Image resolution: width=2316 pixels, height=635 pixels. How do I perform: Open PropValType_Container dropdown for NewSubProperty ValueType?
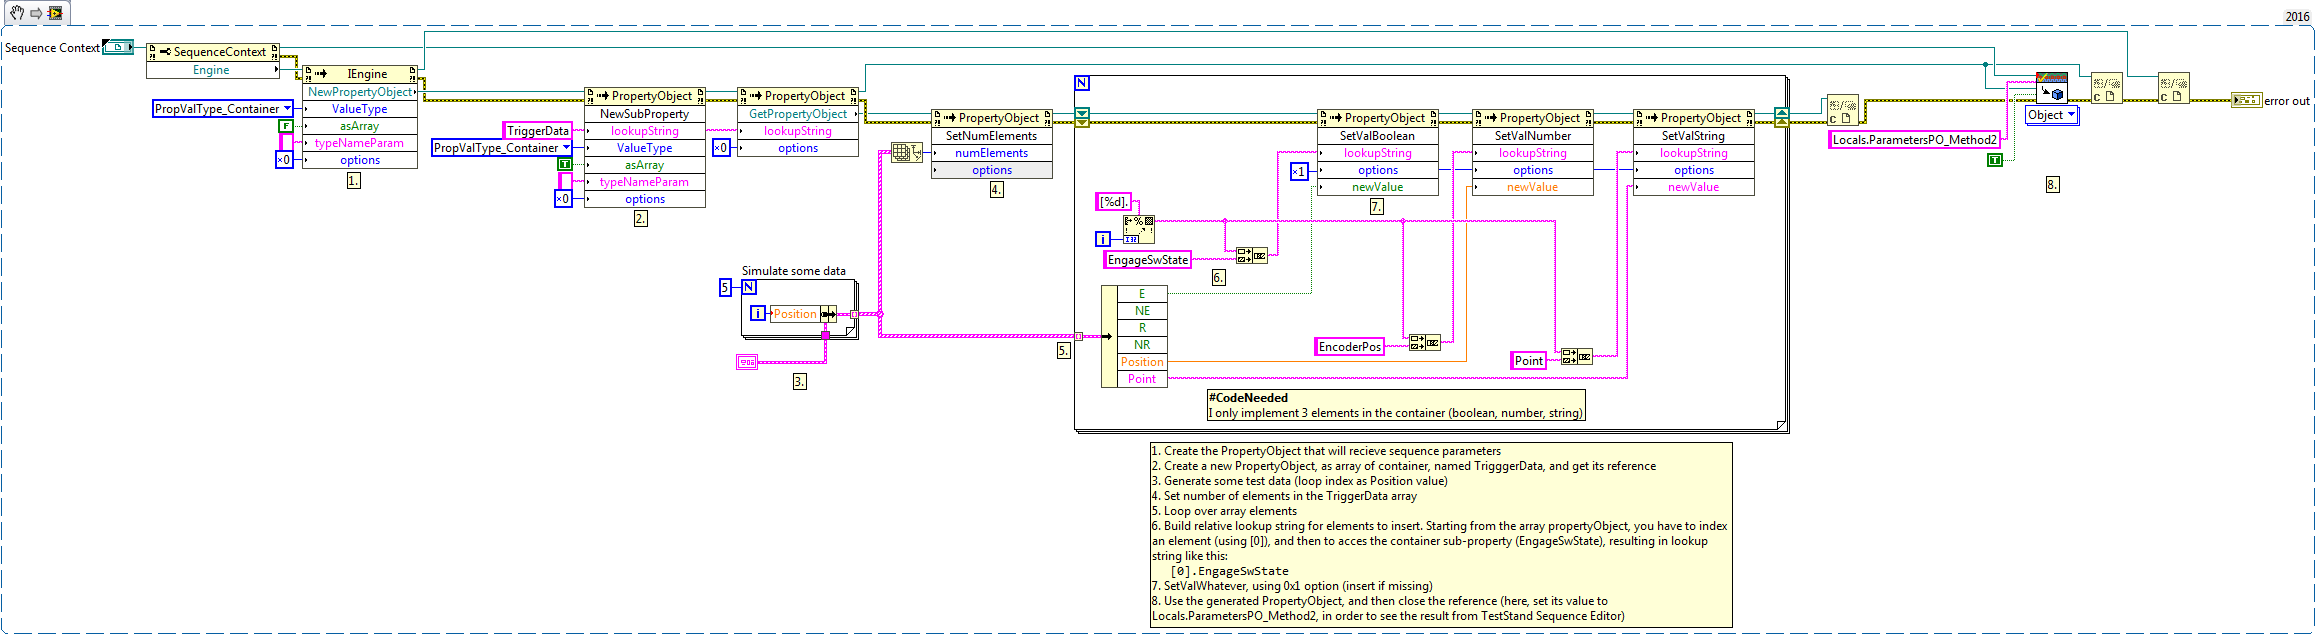(x=502, y=148)
